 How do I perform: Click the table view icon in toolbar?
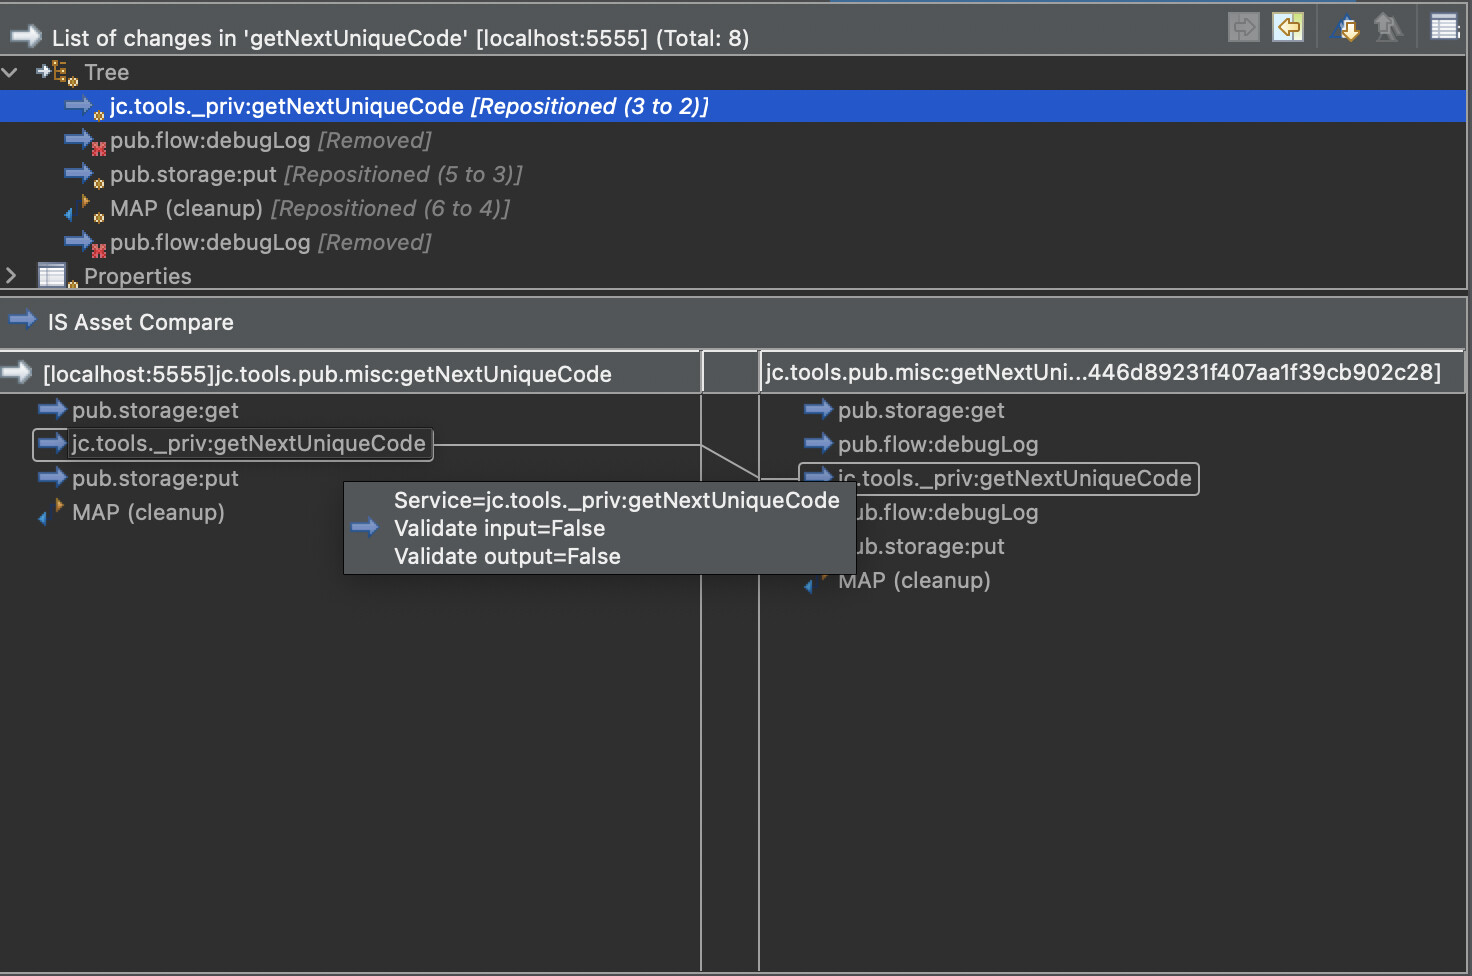point(1444,27)
